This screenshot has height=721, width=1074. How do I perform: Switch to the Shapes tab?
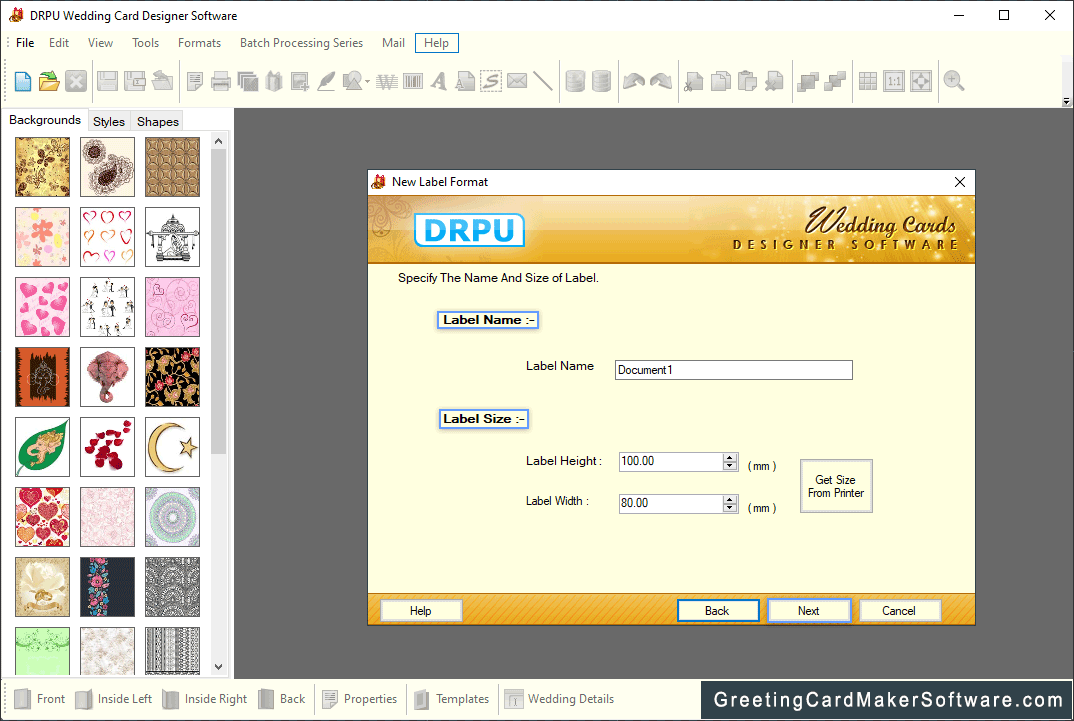click(158, 121)
